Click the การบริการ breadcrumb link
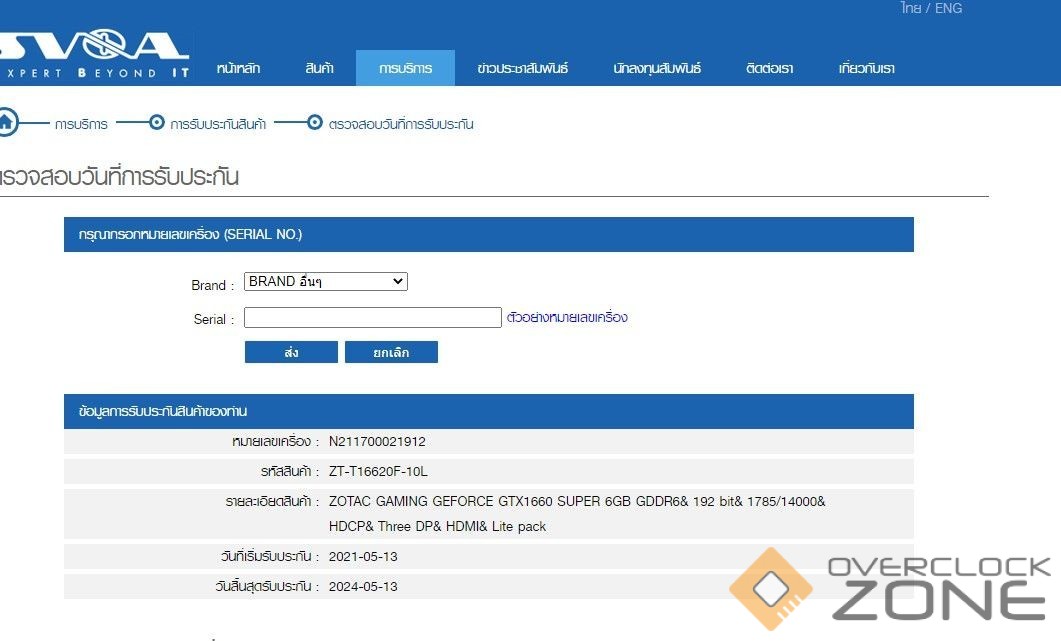 click(x=81, y=124)
